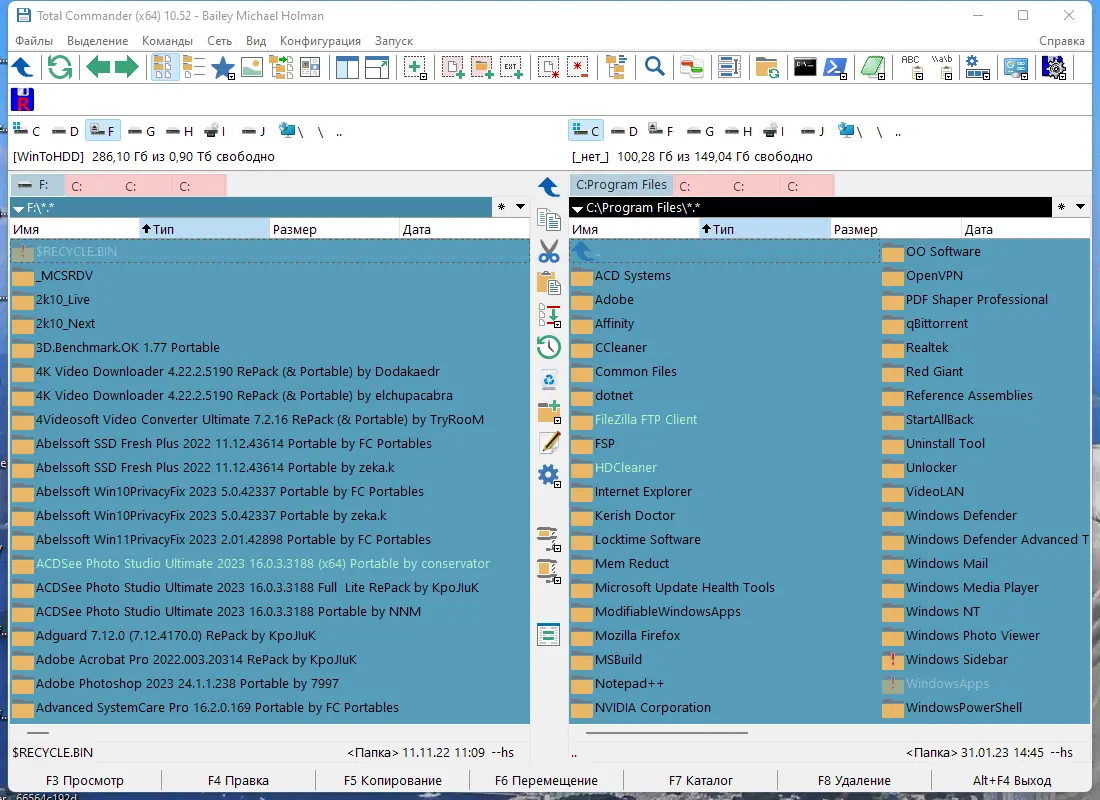
Task: Click the scissors cut icon in middle bar
Action: click(549, 251)
